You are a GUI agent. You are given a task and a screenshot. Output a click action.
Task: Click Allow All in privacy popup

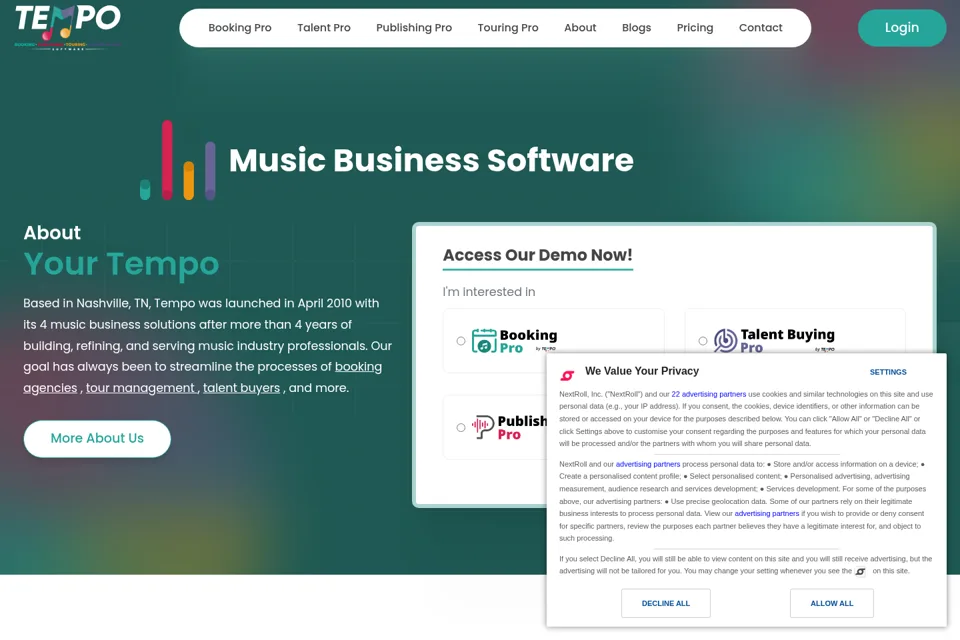(x=831, y=603)
